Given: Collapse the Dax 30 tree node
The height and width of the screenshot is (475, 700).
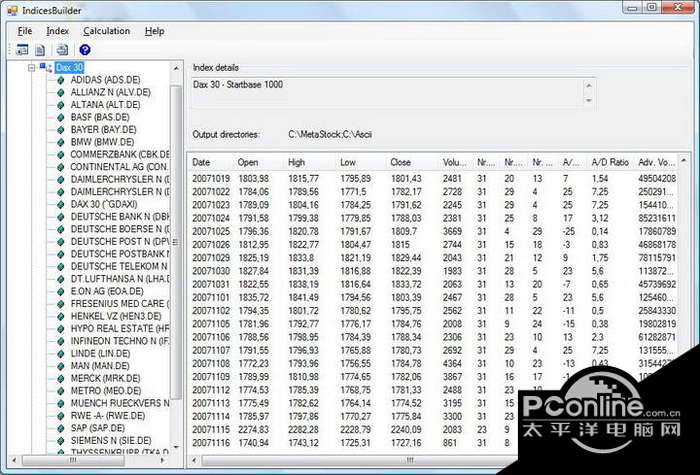Looking at the screenshot, I should tap(31, 68).
